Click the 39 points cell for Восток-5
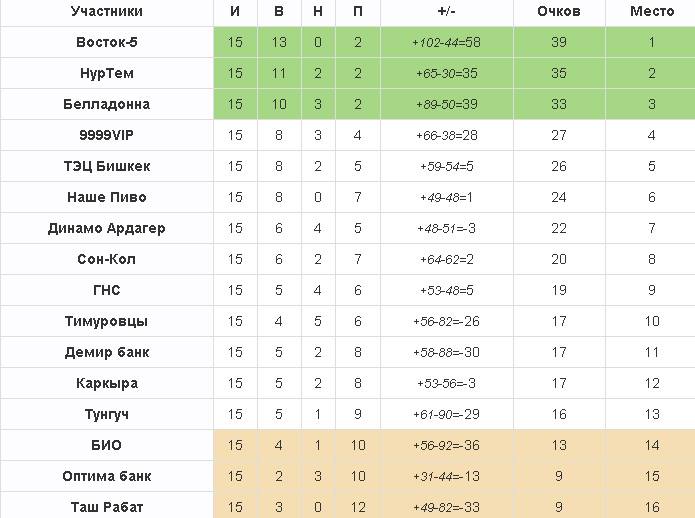 [x=558, y=43]
